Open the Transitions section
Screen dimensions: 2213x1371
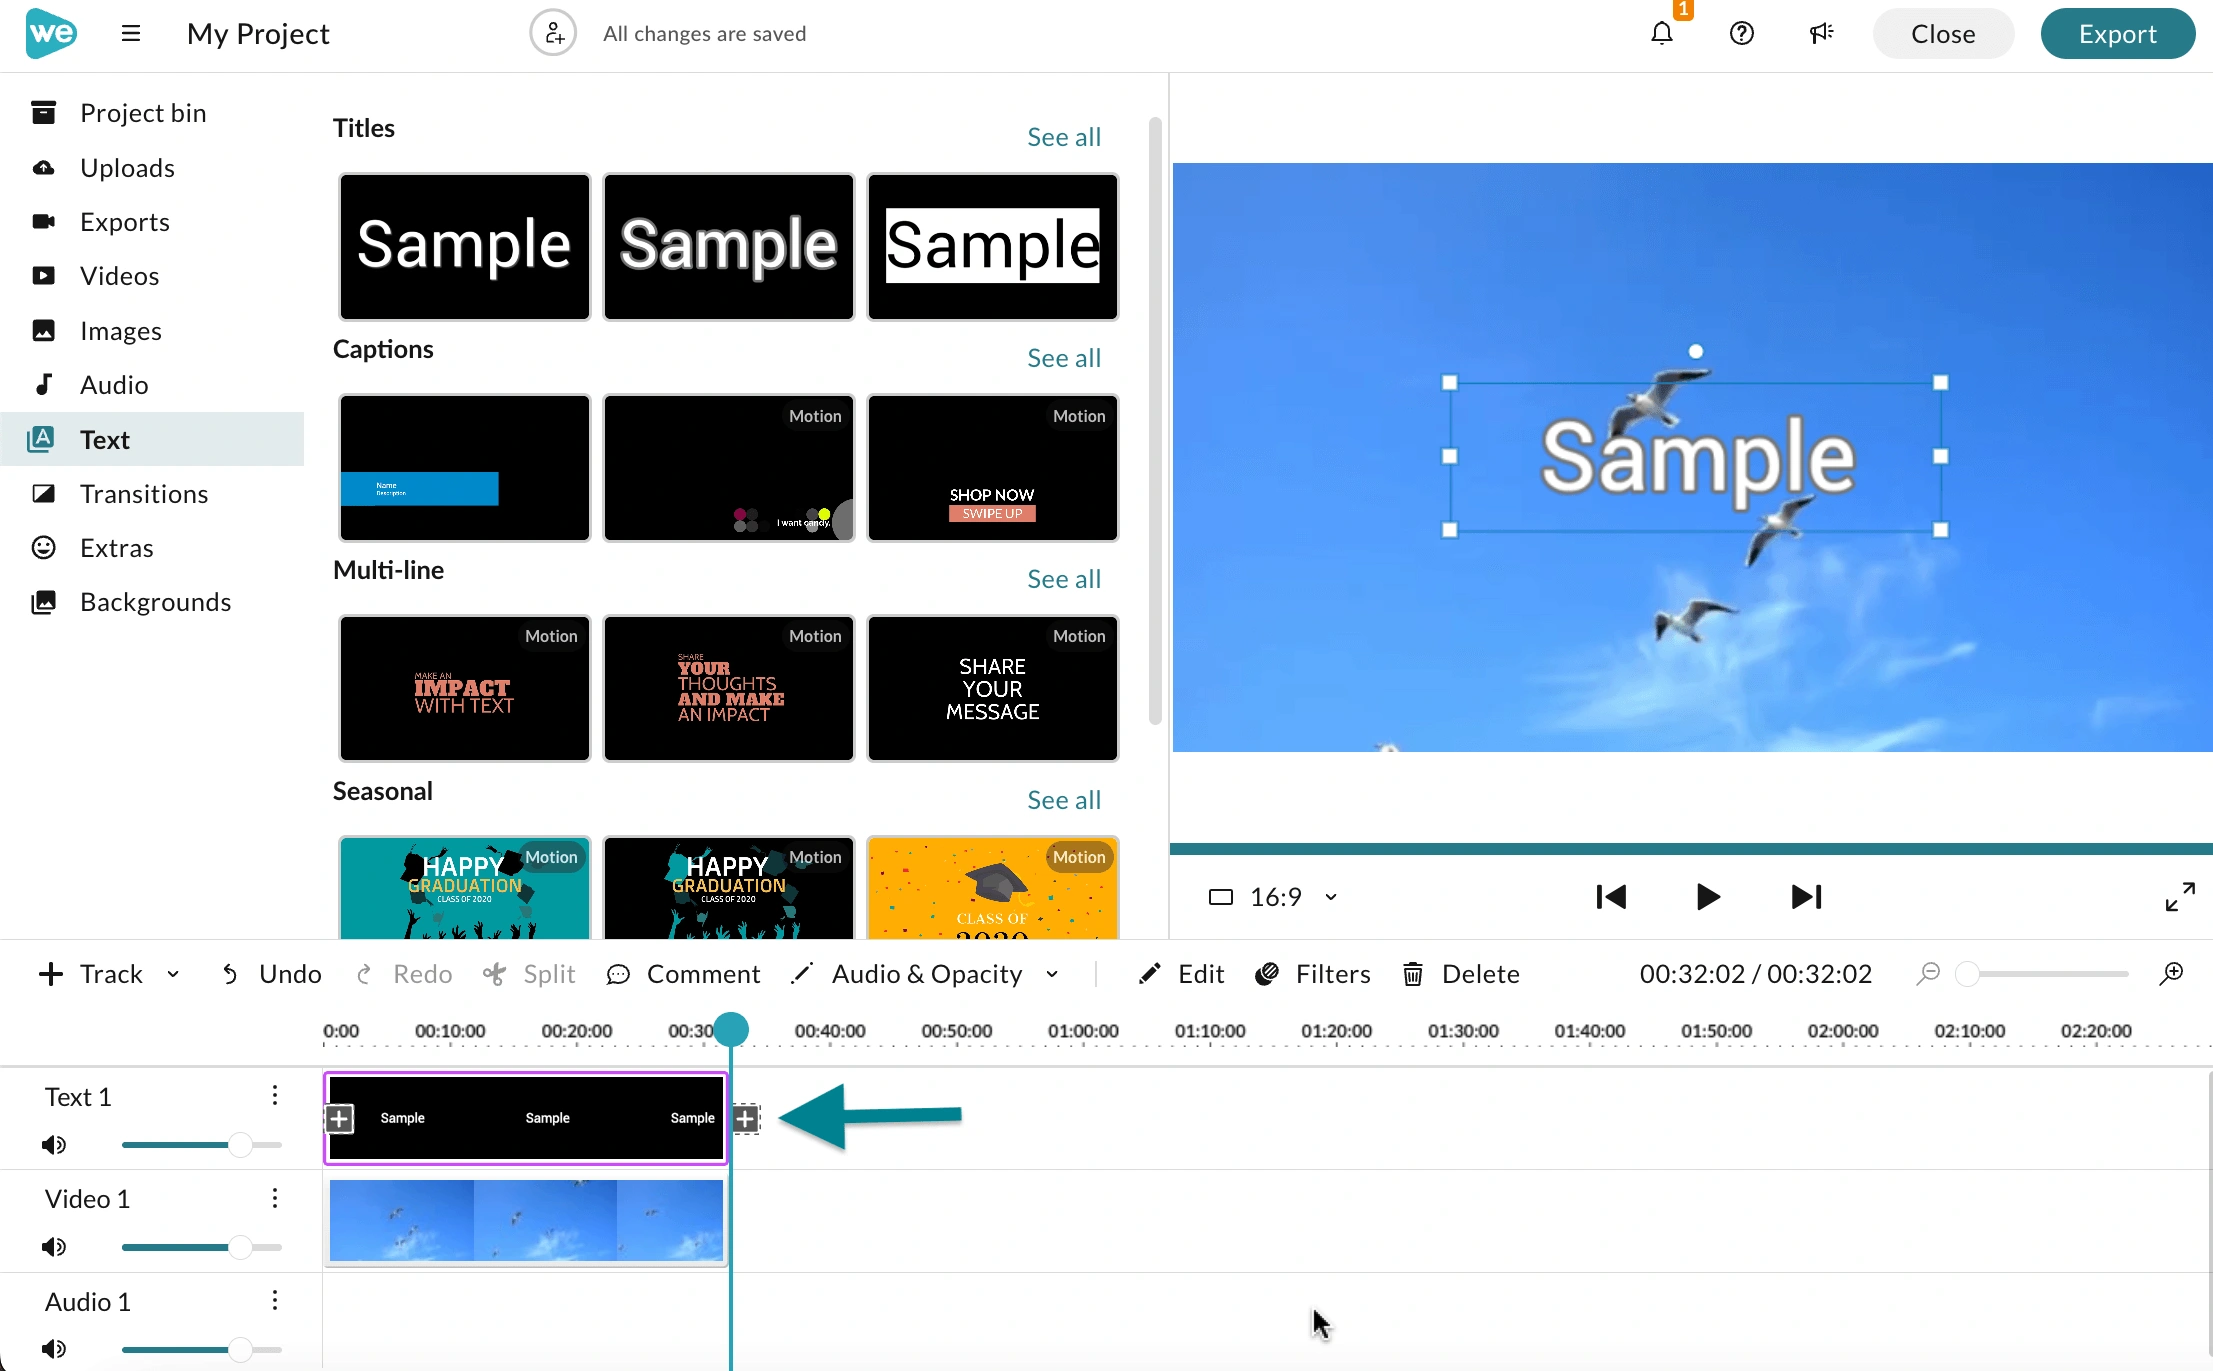(152, 494)
